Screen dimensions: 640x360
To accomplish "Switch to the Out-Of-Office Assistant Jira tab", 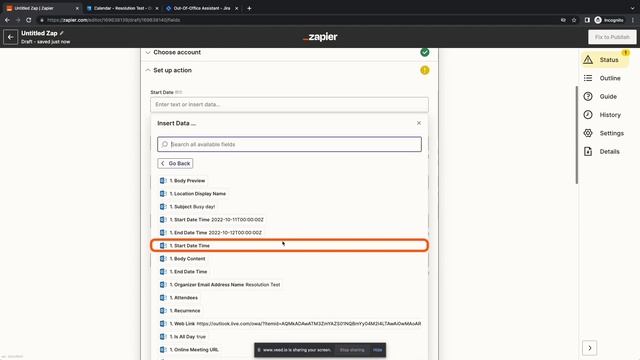I will 202,8.
